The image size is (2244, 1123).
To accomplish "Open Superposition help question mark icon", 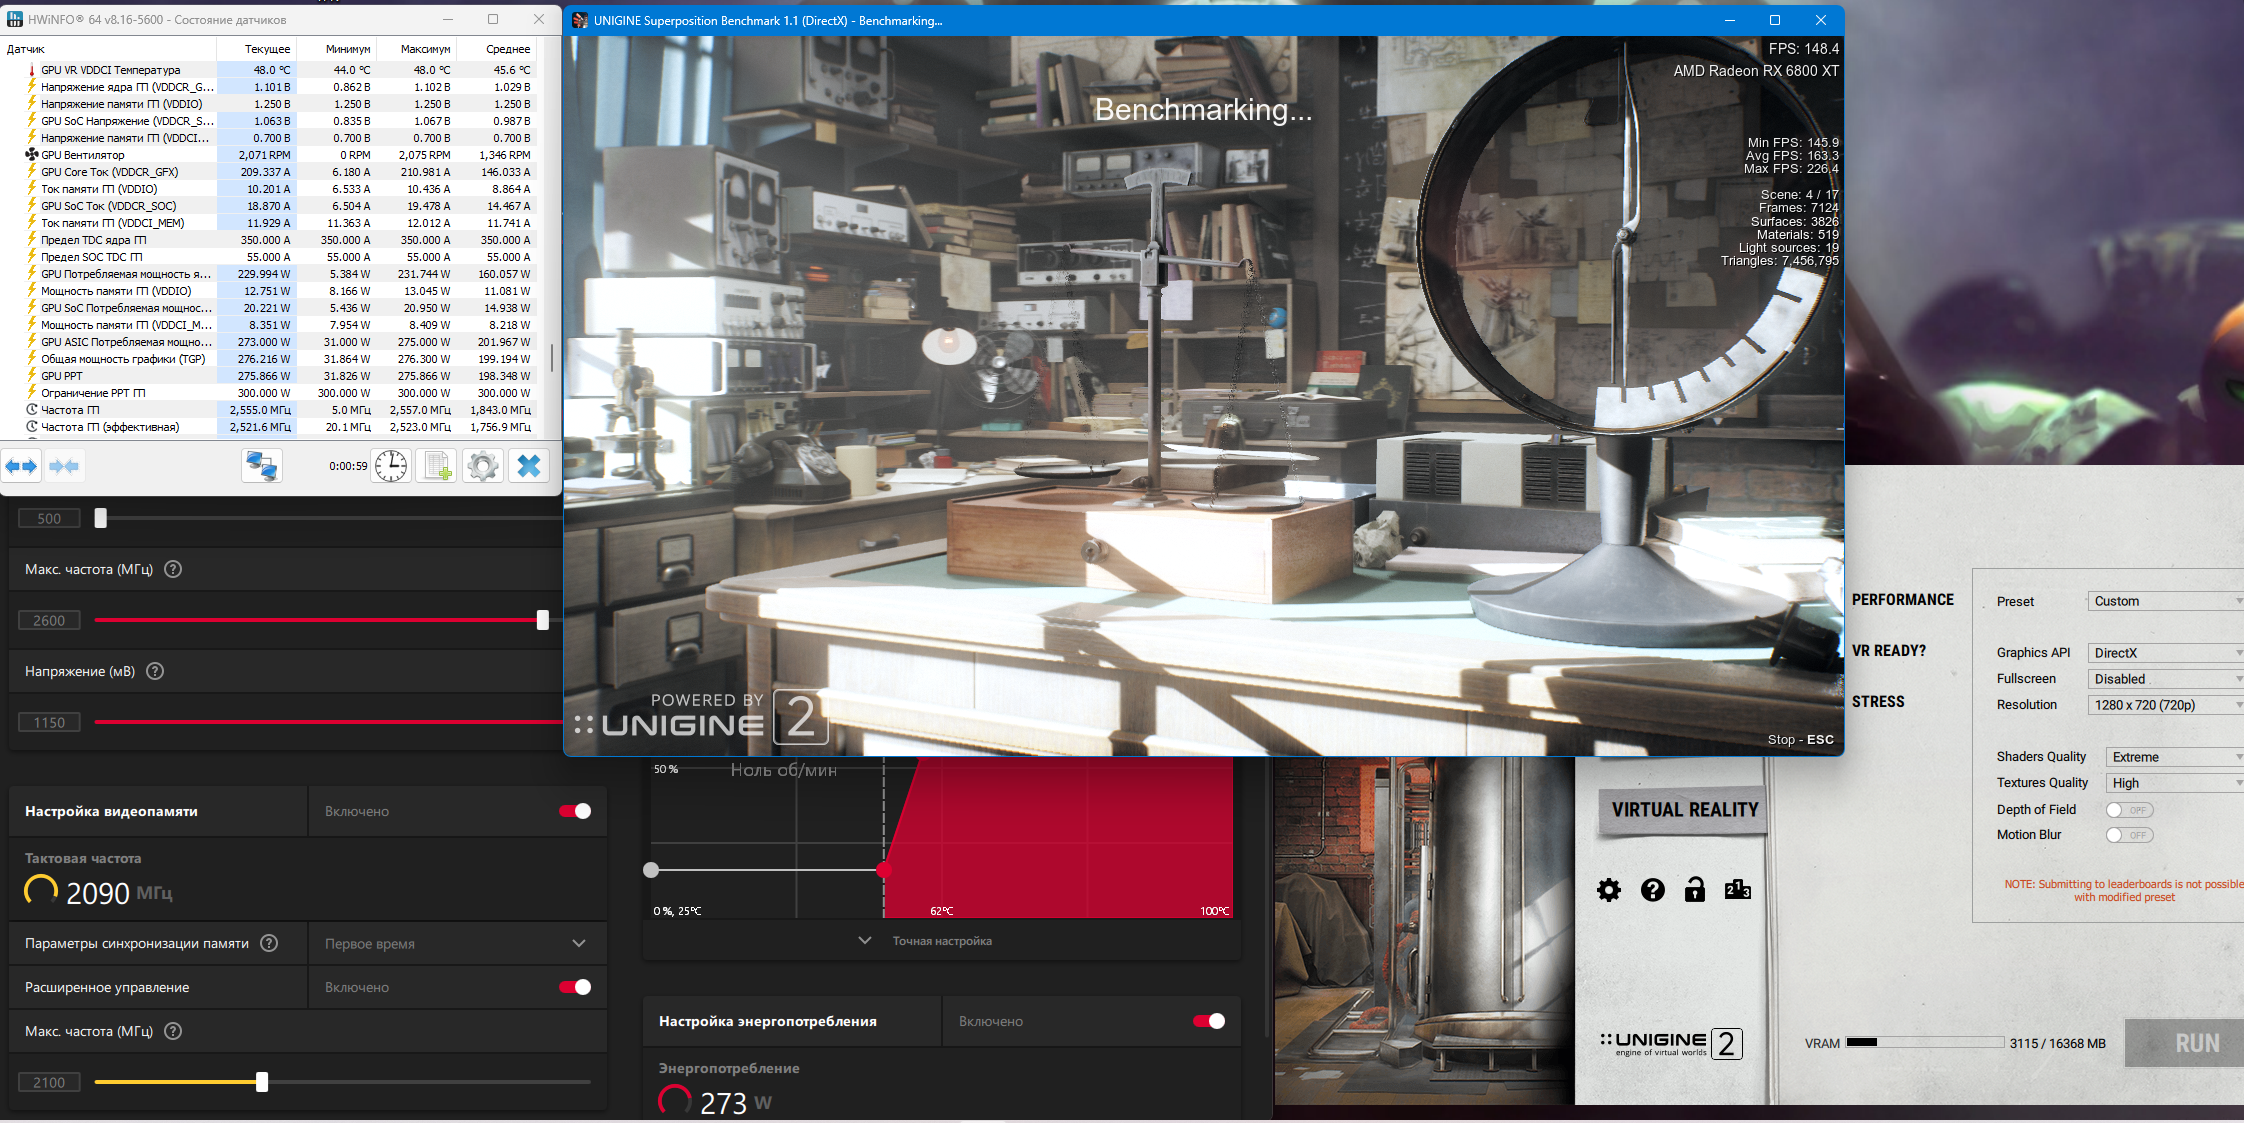I will [1652, 890].
